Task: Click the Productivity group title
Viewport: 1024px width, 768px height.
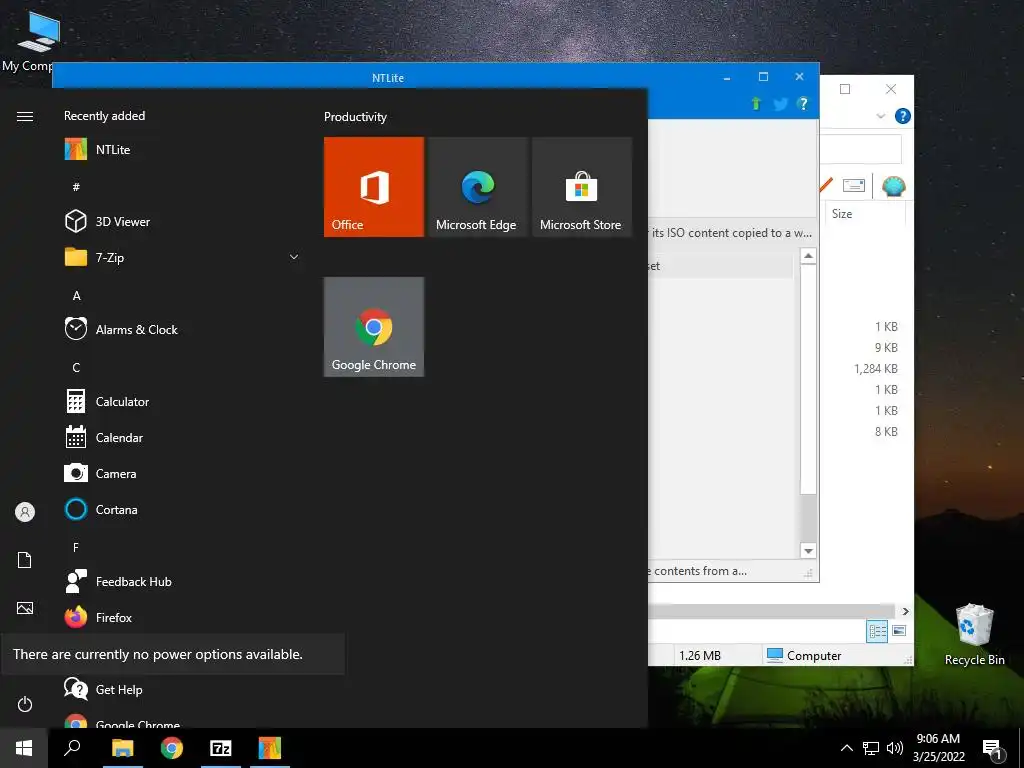Action: (355, 117)
